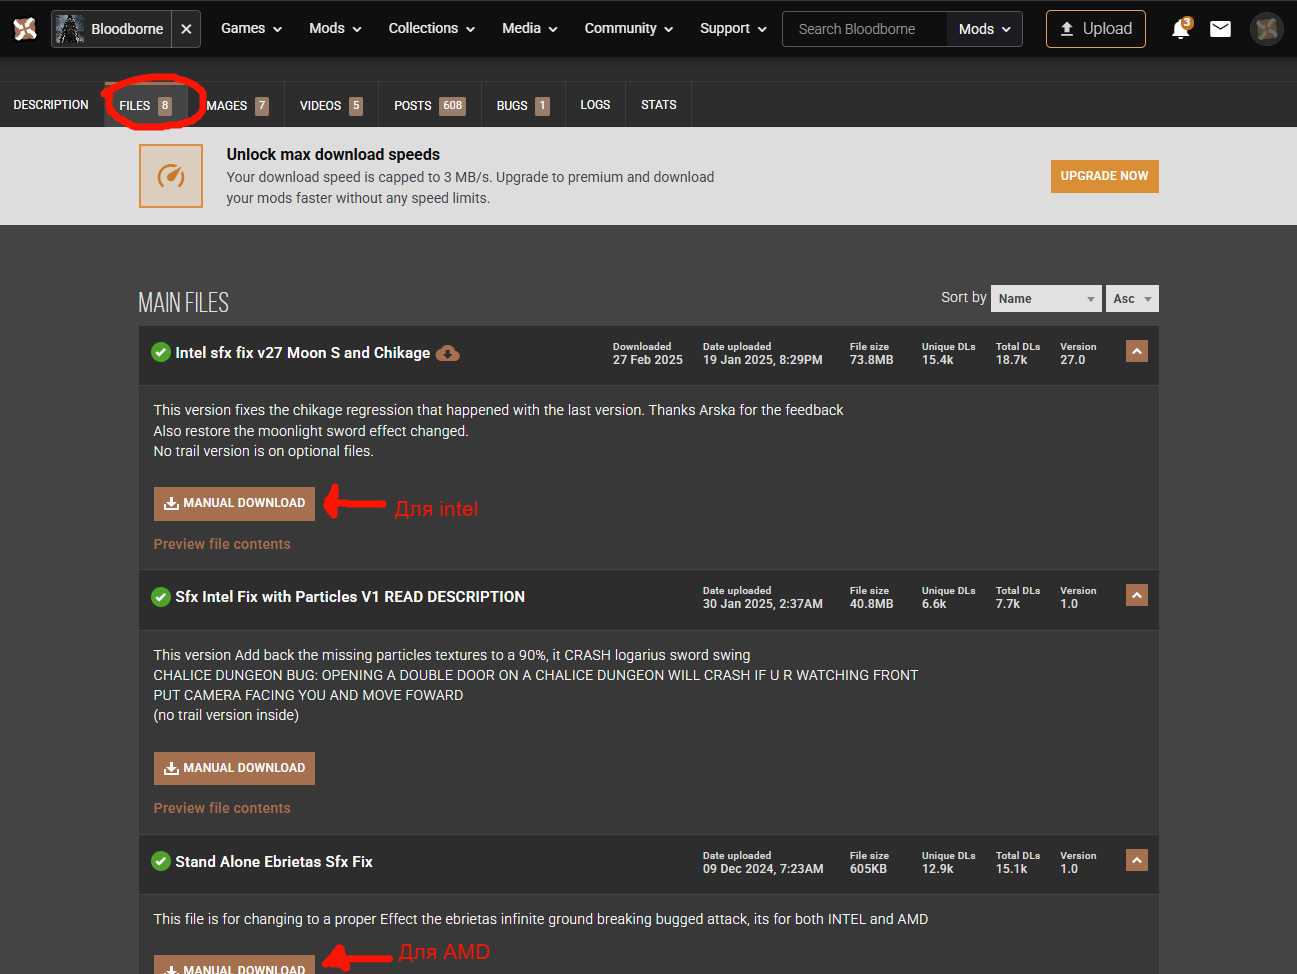
Task: Click version value '27.0'
Action: pos(1073,360)
